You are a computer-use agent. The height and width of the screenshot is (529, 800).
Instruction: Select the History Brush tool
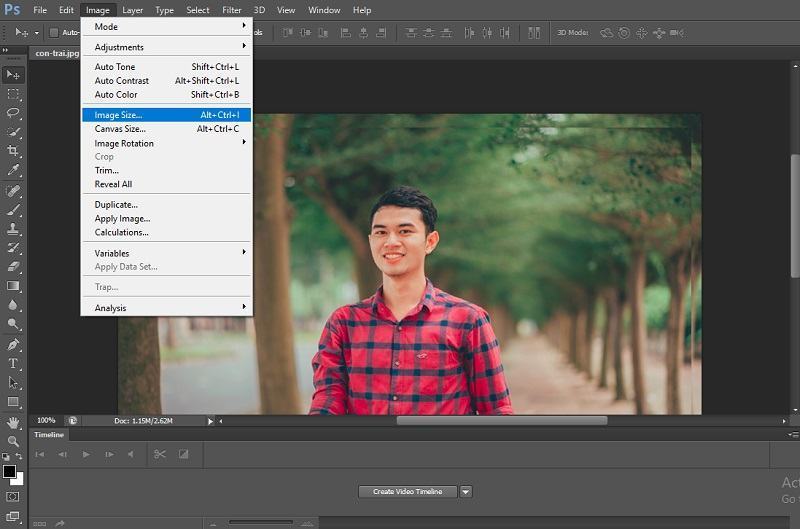tap(13, 247)
